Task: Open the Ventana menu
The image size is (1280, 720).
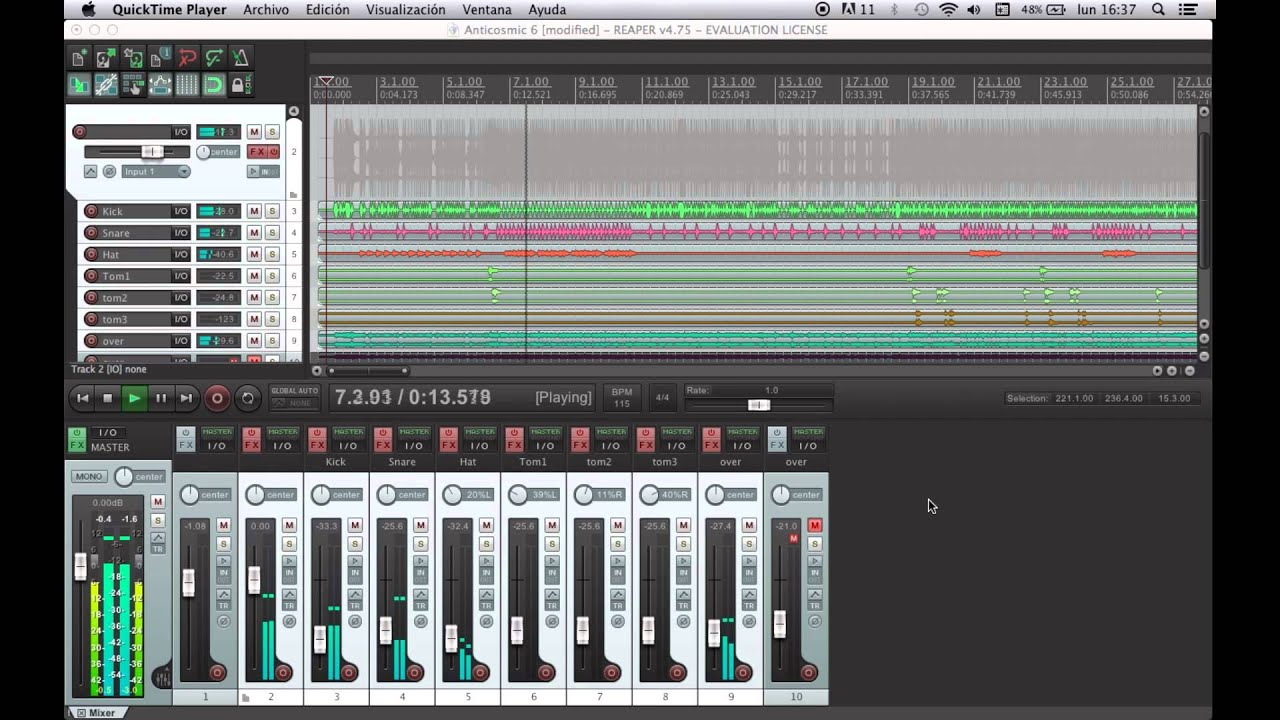Action: [x=487, y=9]
